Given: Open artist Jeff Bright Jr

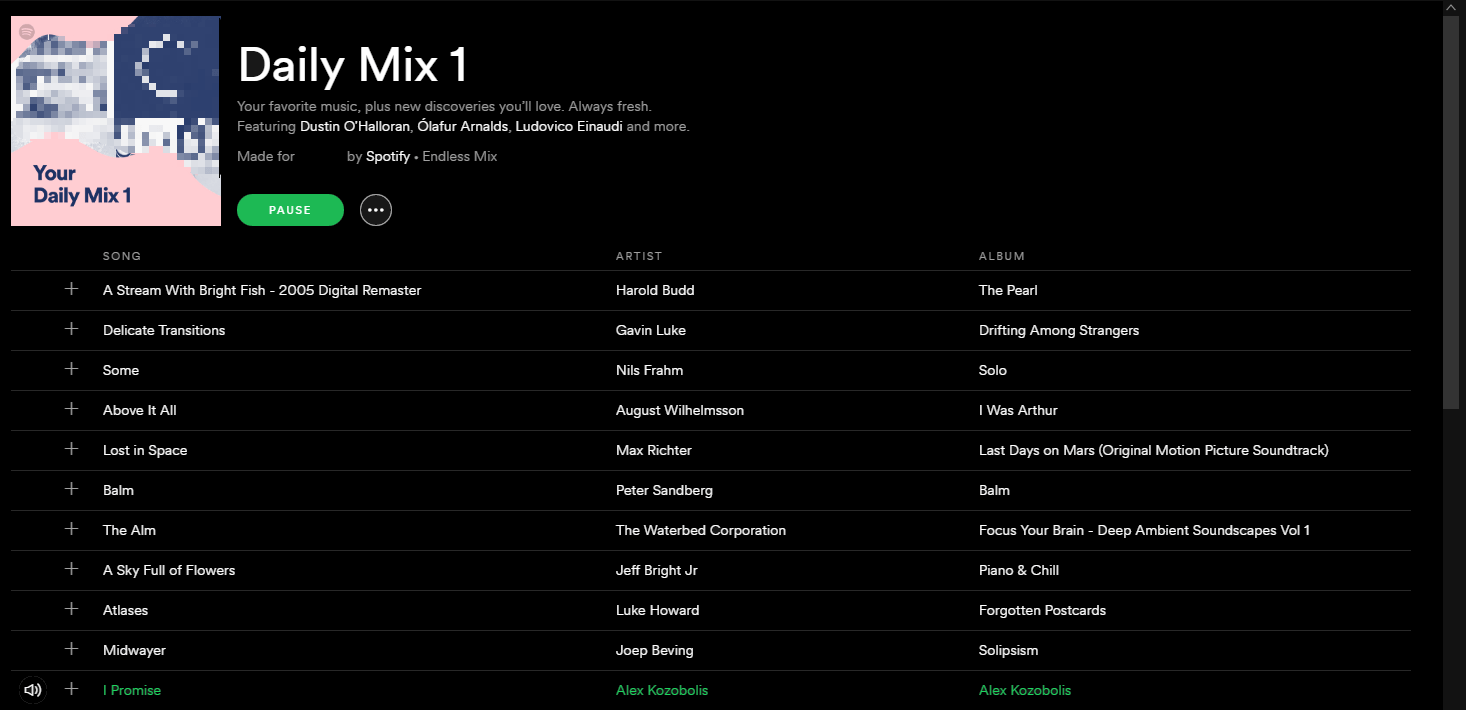Looking at the screenshot, I should (657, 570).
